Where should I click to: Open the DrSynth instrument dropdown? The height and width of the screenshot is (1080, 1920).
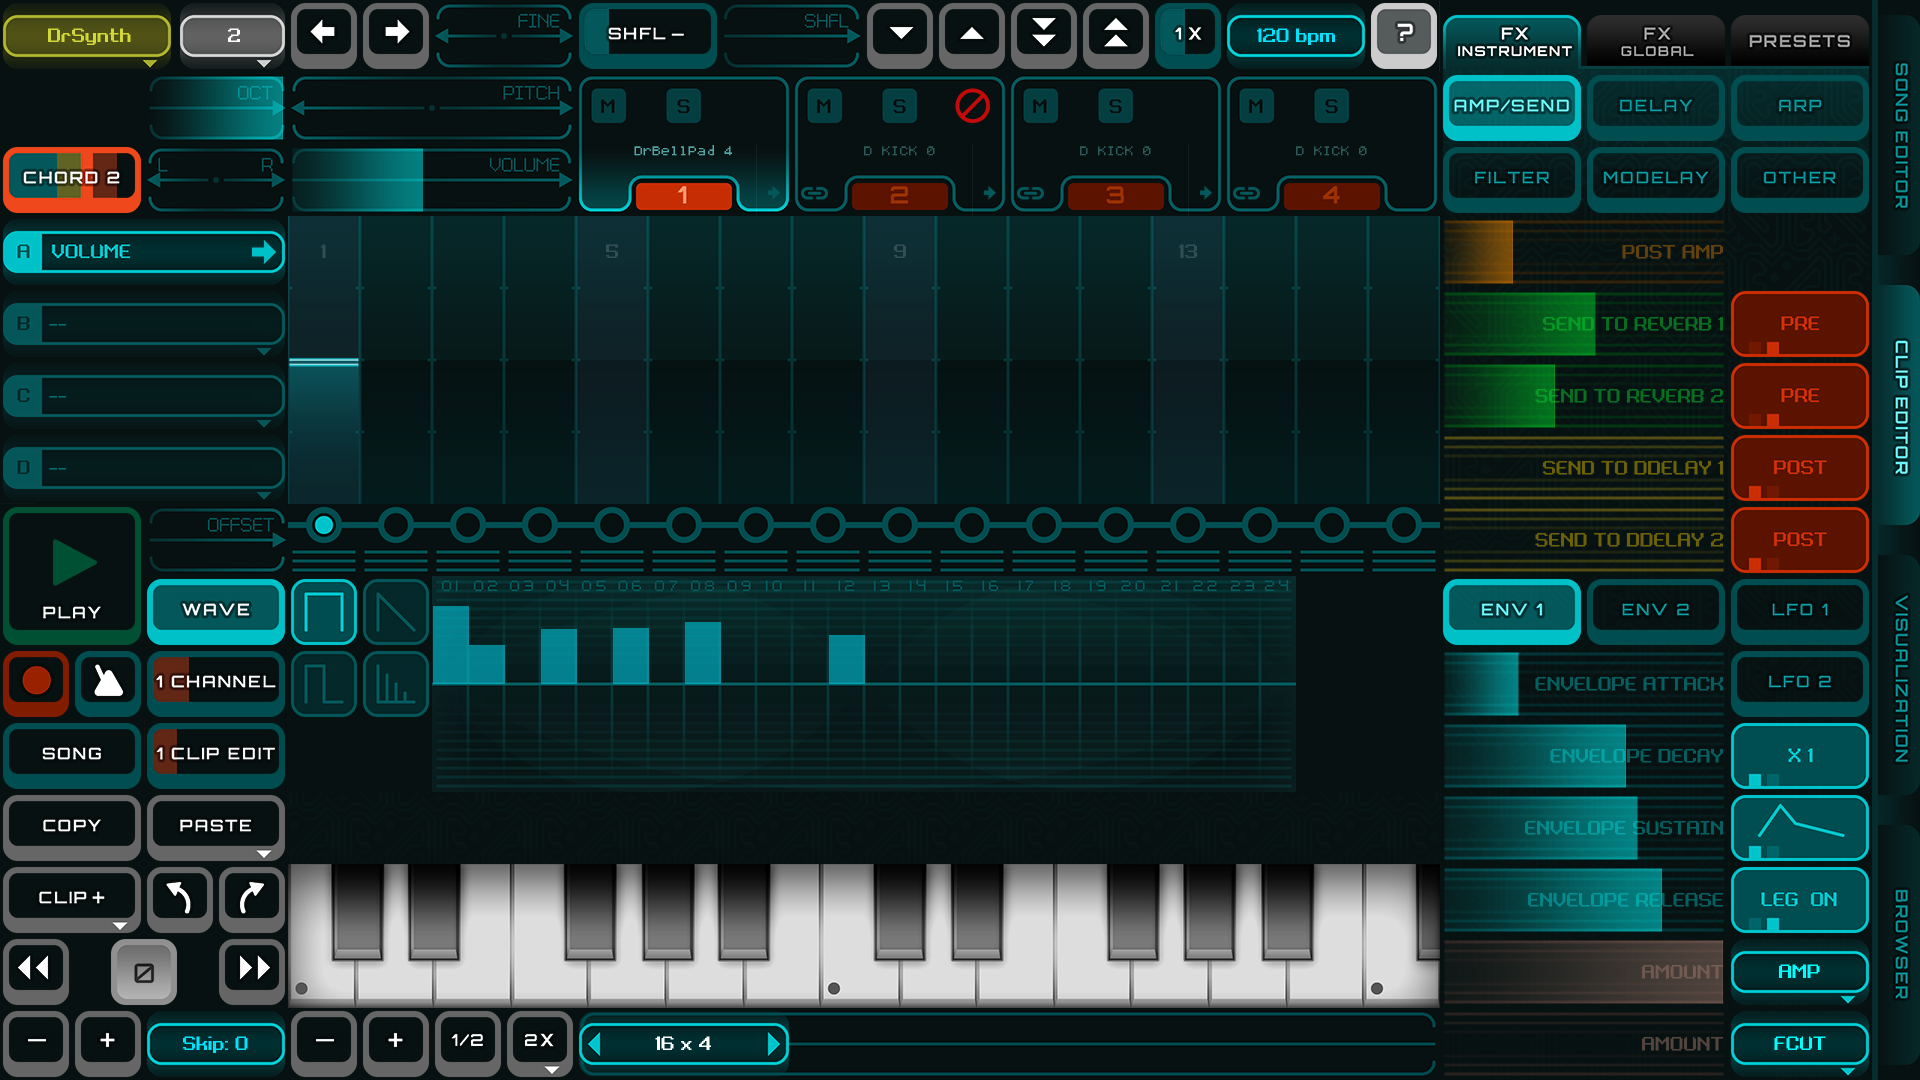(88, 36)
